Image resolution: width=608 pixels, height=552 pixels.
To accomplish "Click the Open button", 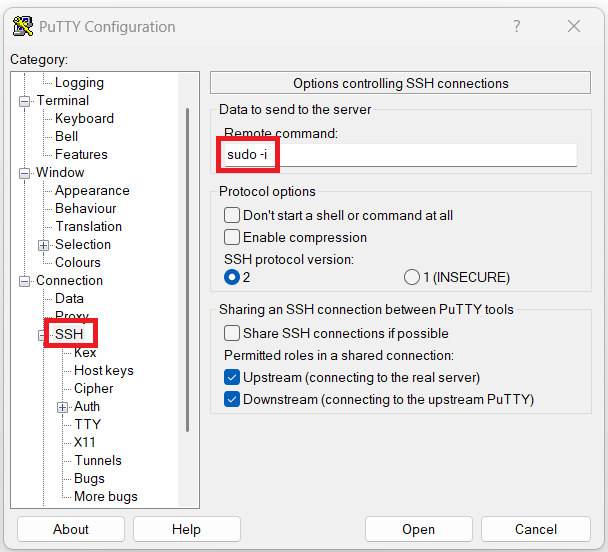I will click(x=418, y=529).
